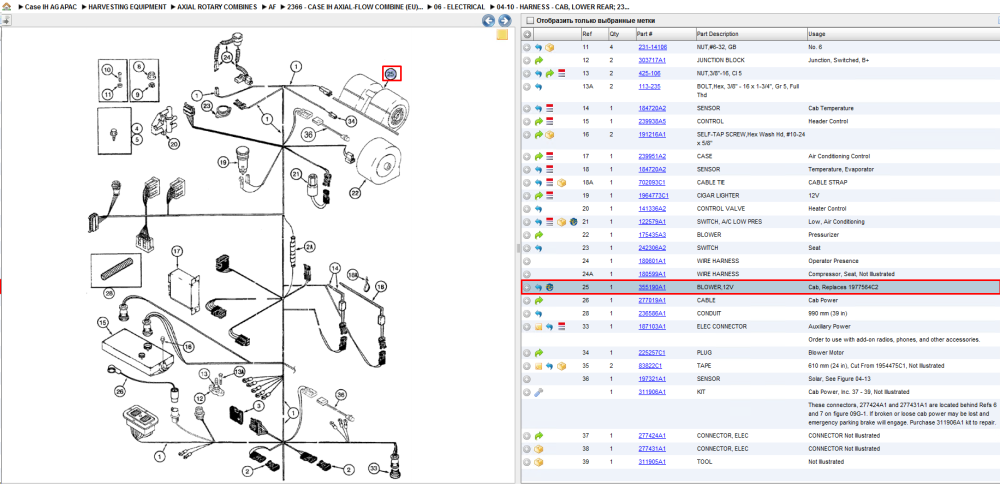Viewport: 1000px width, 484px height.
Task: Click green arrow on CABLE ref 26 row
Action: click(538, 300)
